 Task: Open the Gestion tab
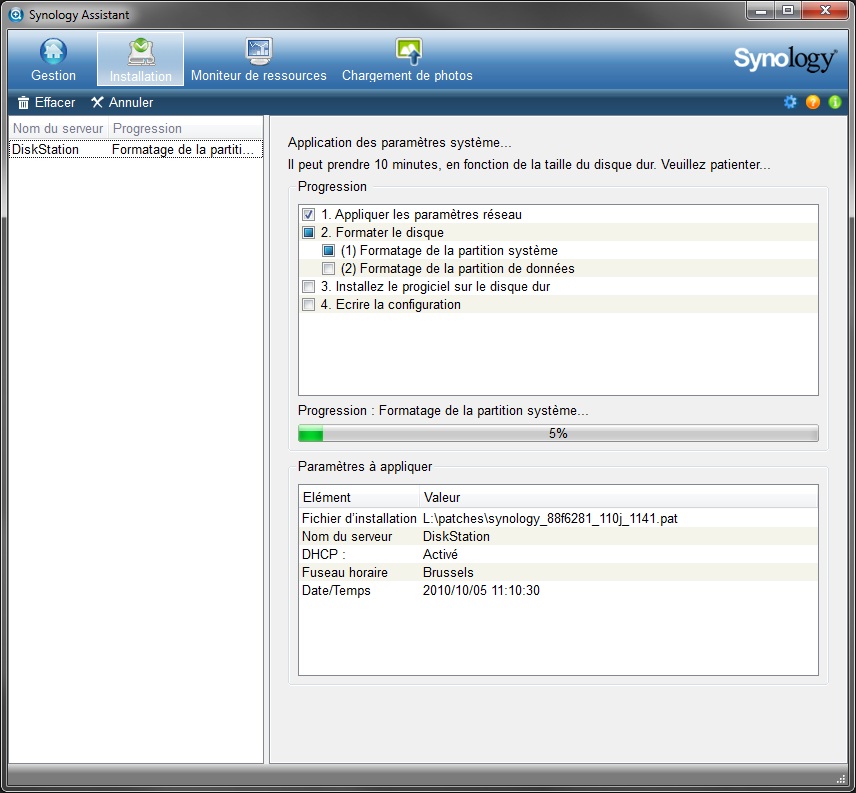click(53, 59)
